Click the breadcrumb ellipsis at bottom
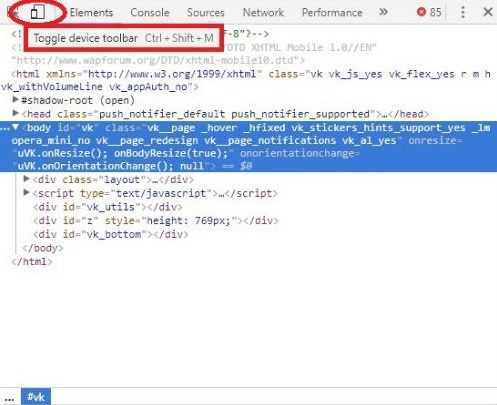 9,399
